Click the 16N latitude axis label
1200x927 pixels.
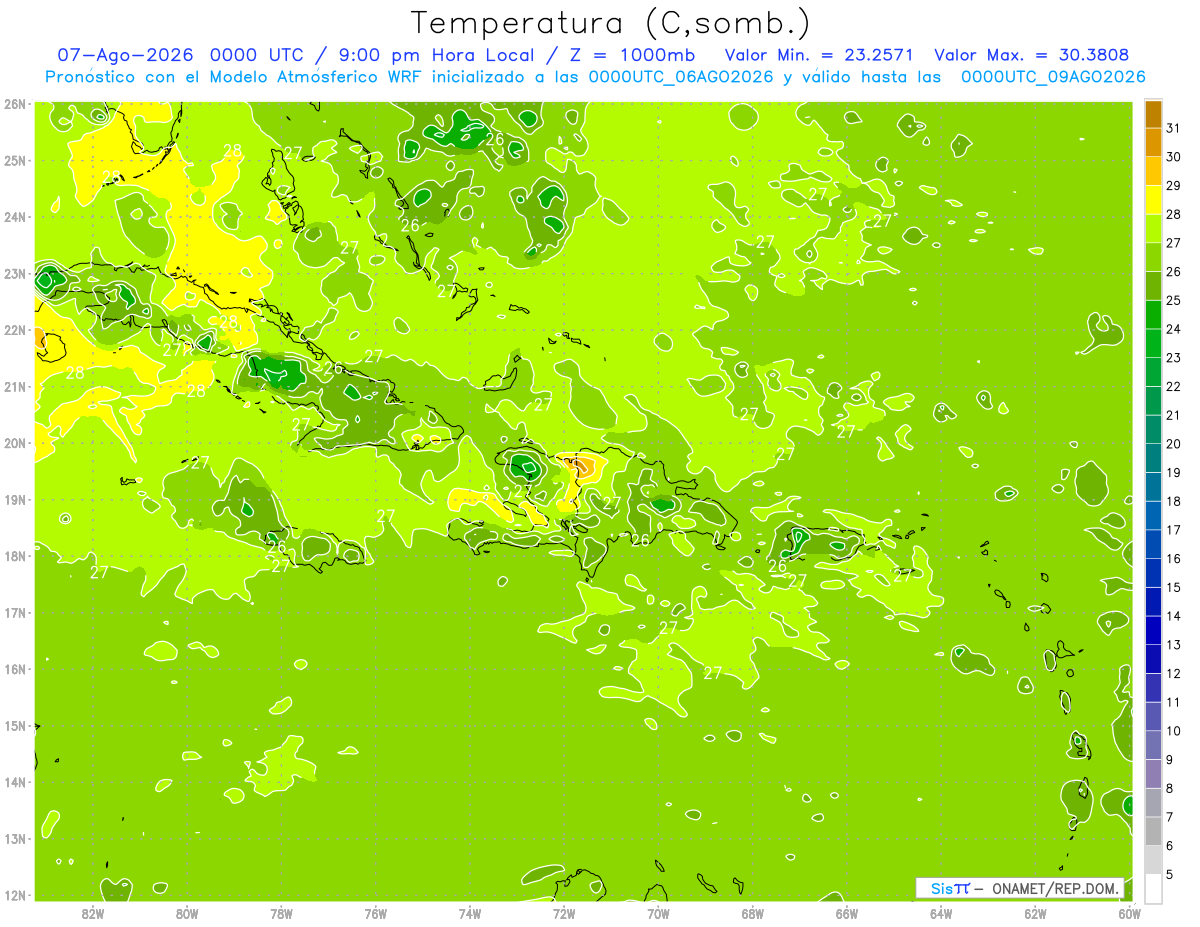(15, 669)
